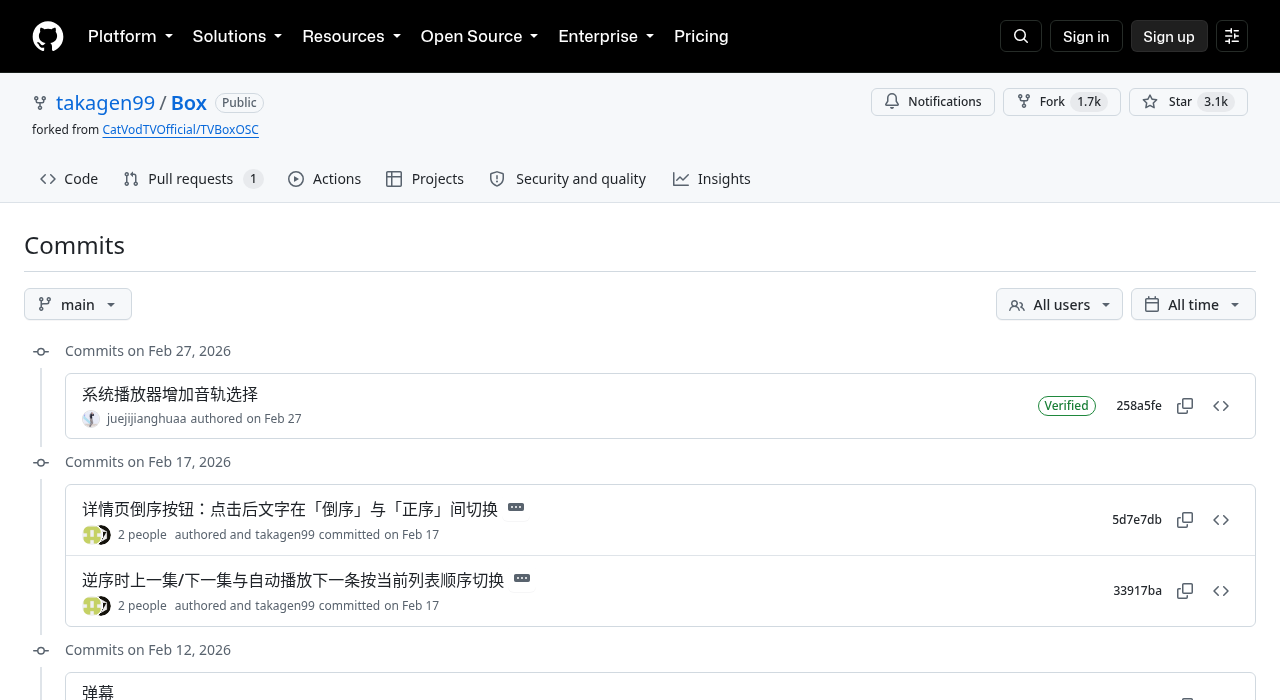Expand the description of commit 33917ba
This screenshot has height=700, width=1280.
522,579
